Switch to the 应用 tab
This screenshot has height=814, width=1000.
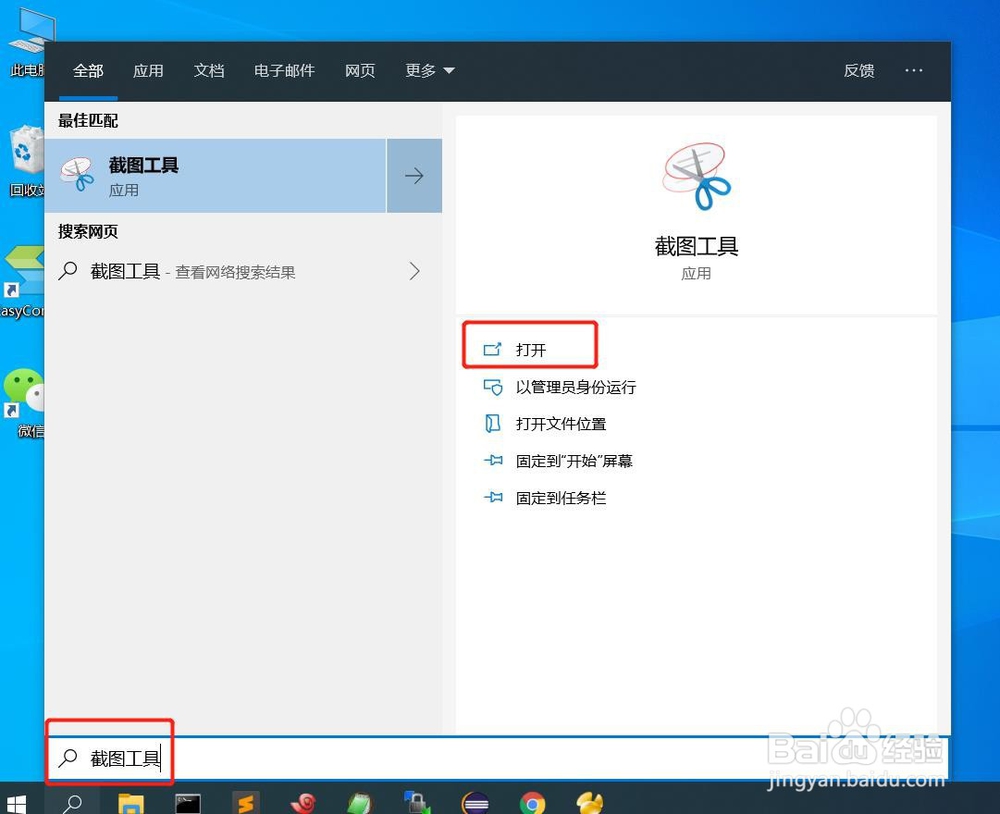coord(148,70)
